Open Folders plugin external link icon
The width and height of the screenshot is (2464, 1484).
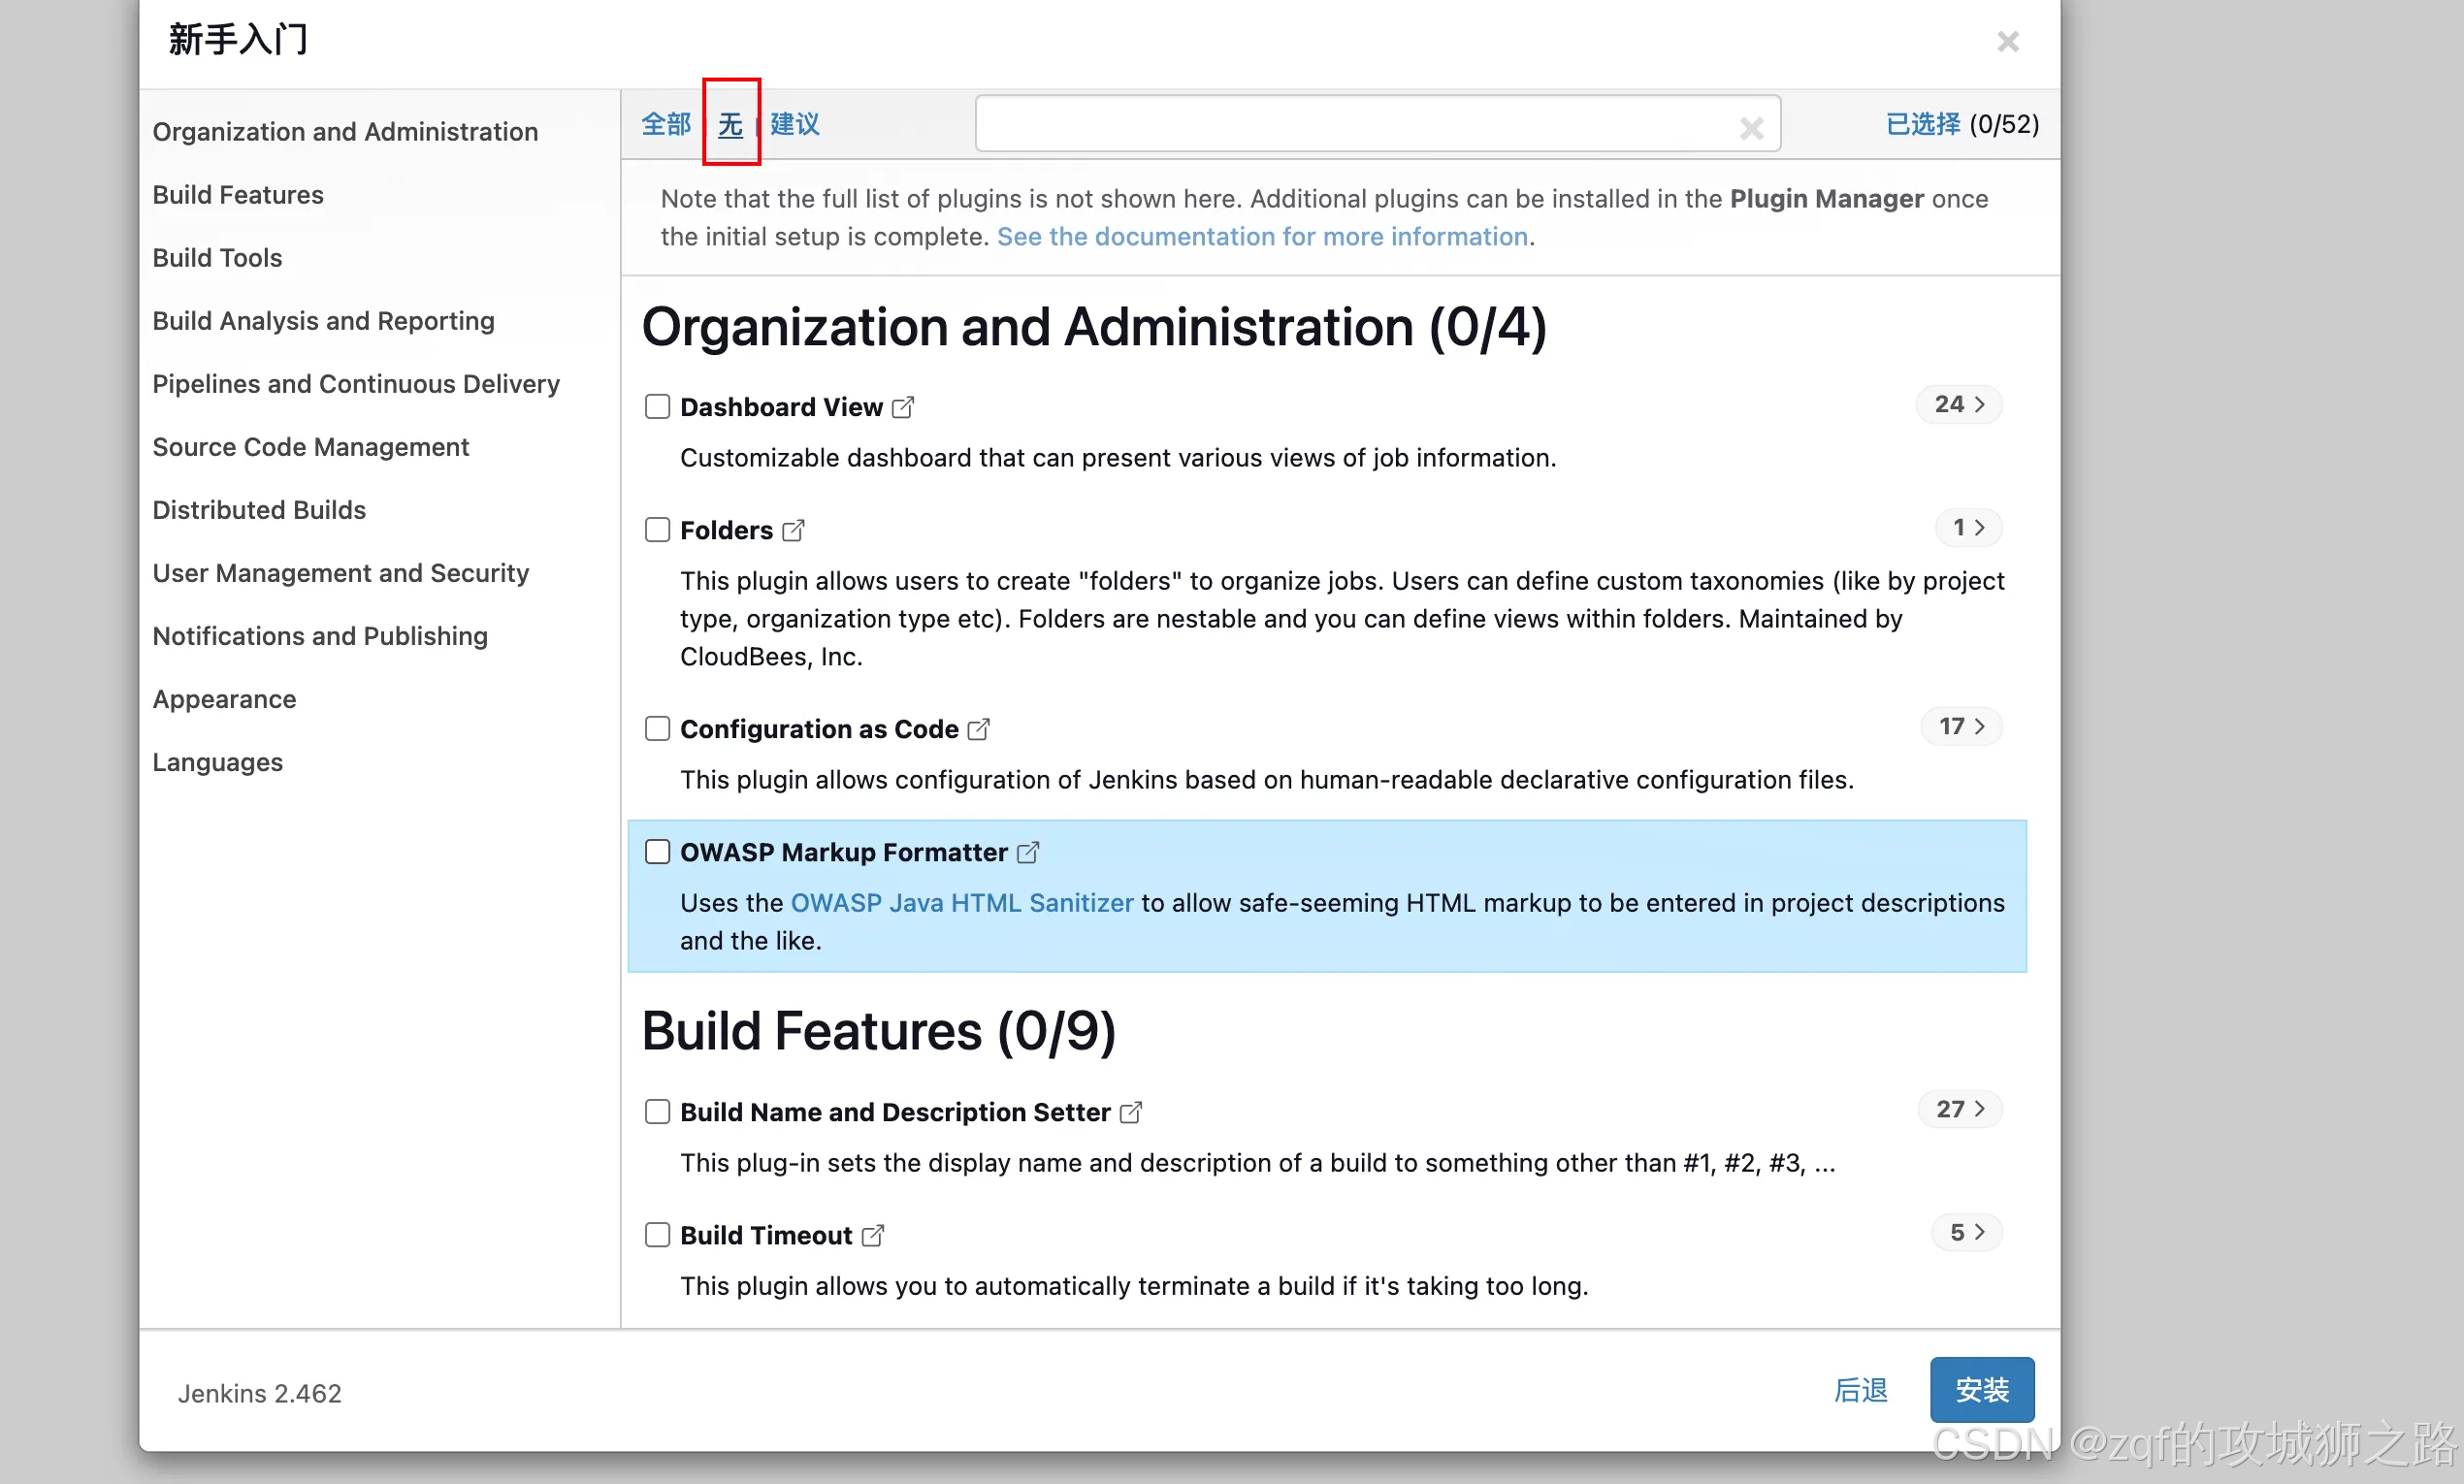[793, 530]
